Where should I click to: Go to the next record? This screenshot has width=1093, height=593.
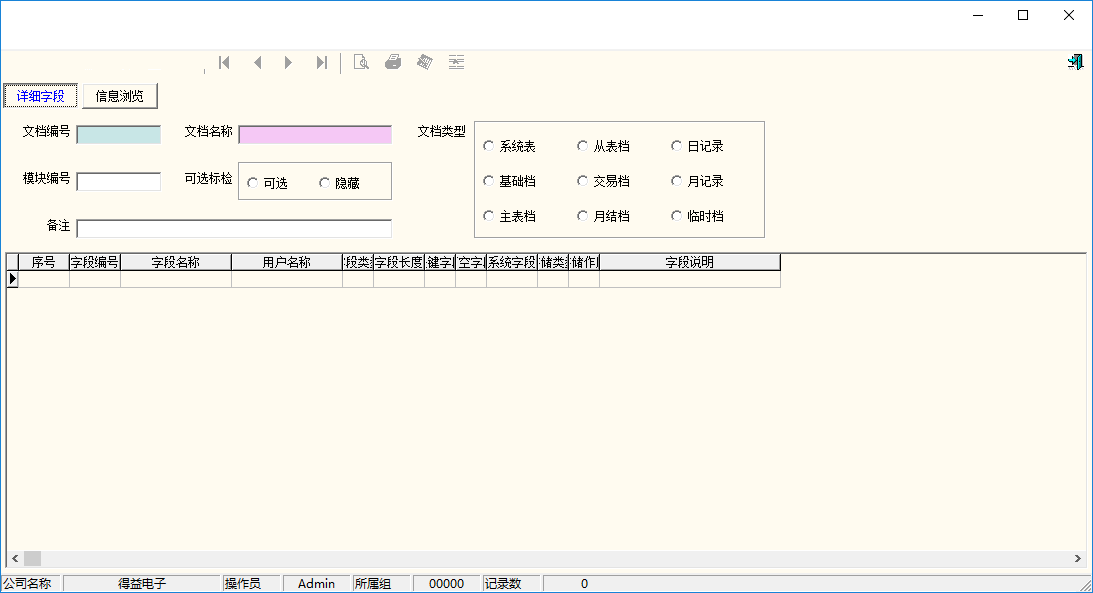click(x=288, y=63)
